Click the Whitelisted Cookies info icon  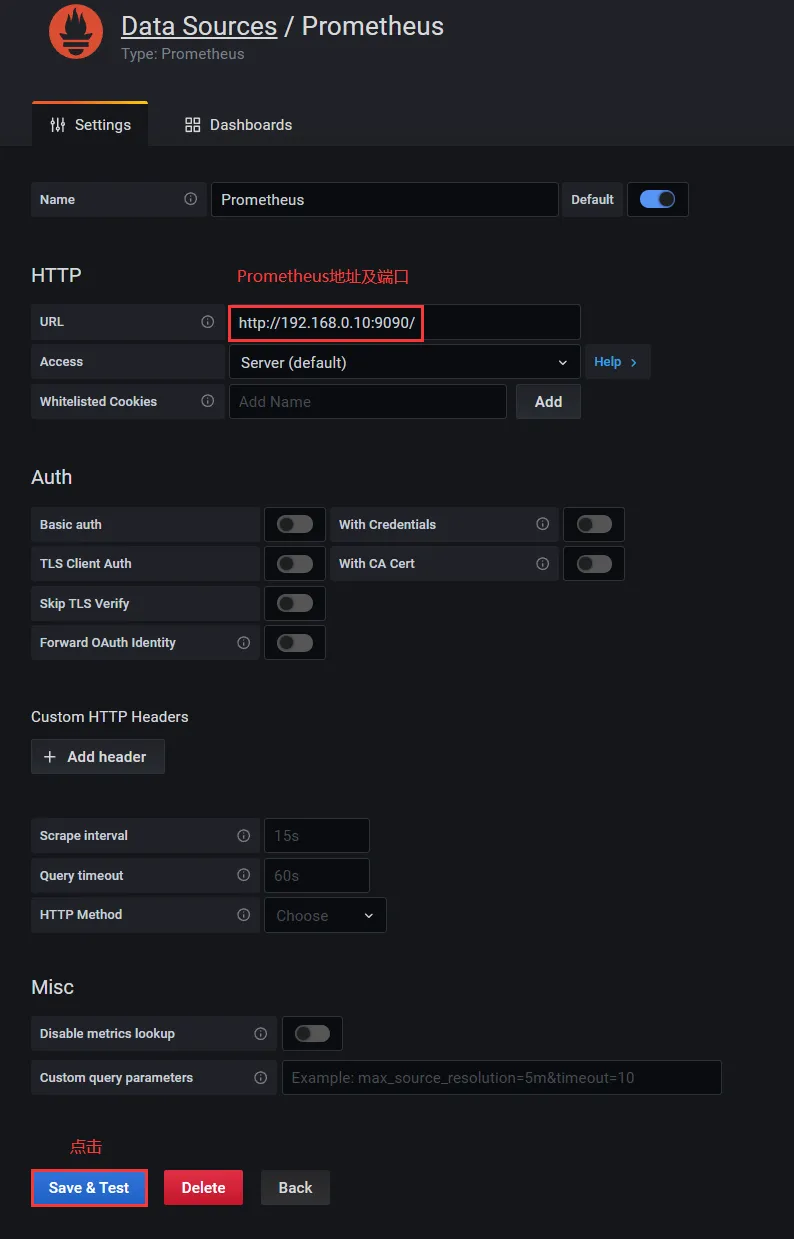tap(207, 401)
